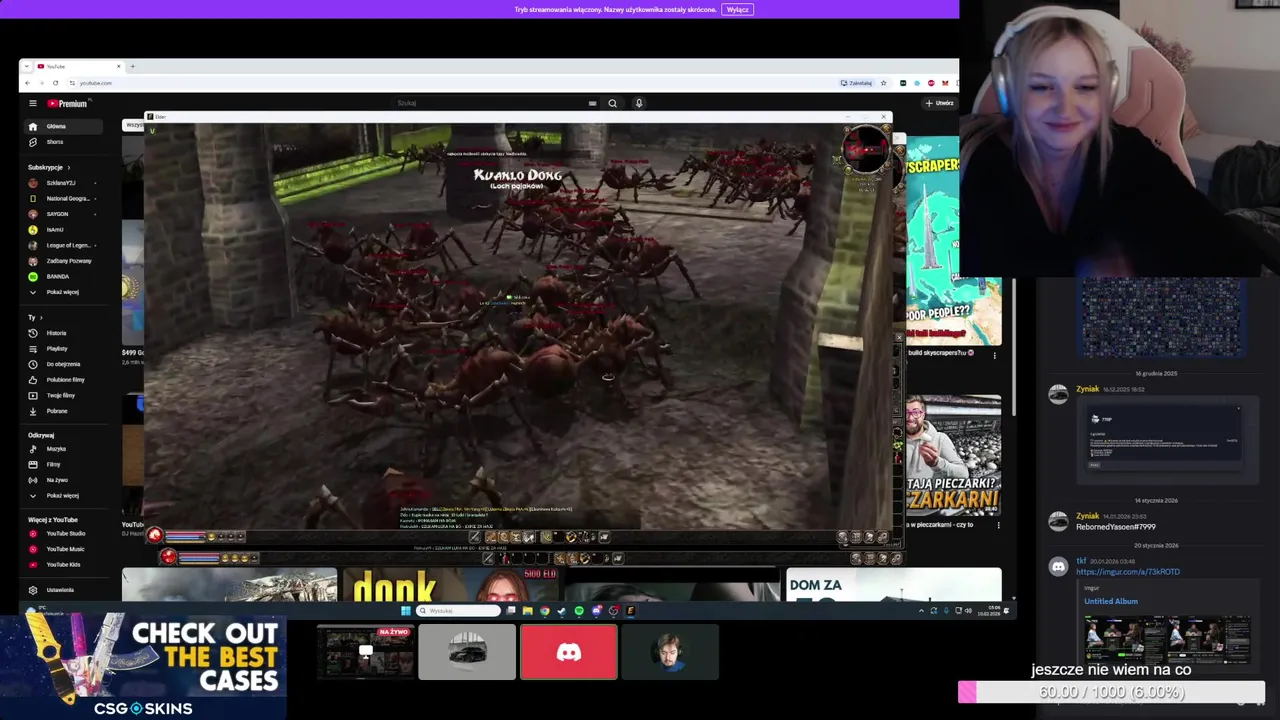Viewport: 1280px width, 720px height.
Task: Open DOM ZA video thumbnail
Action: [893, 585]
